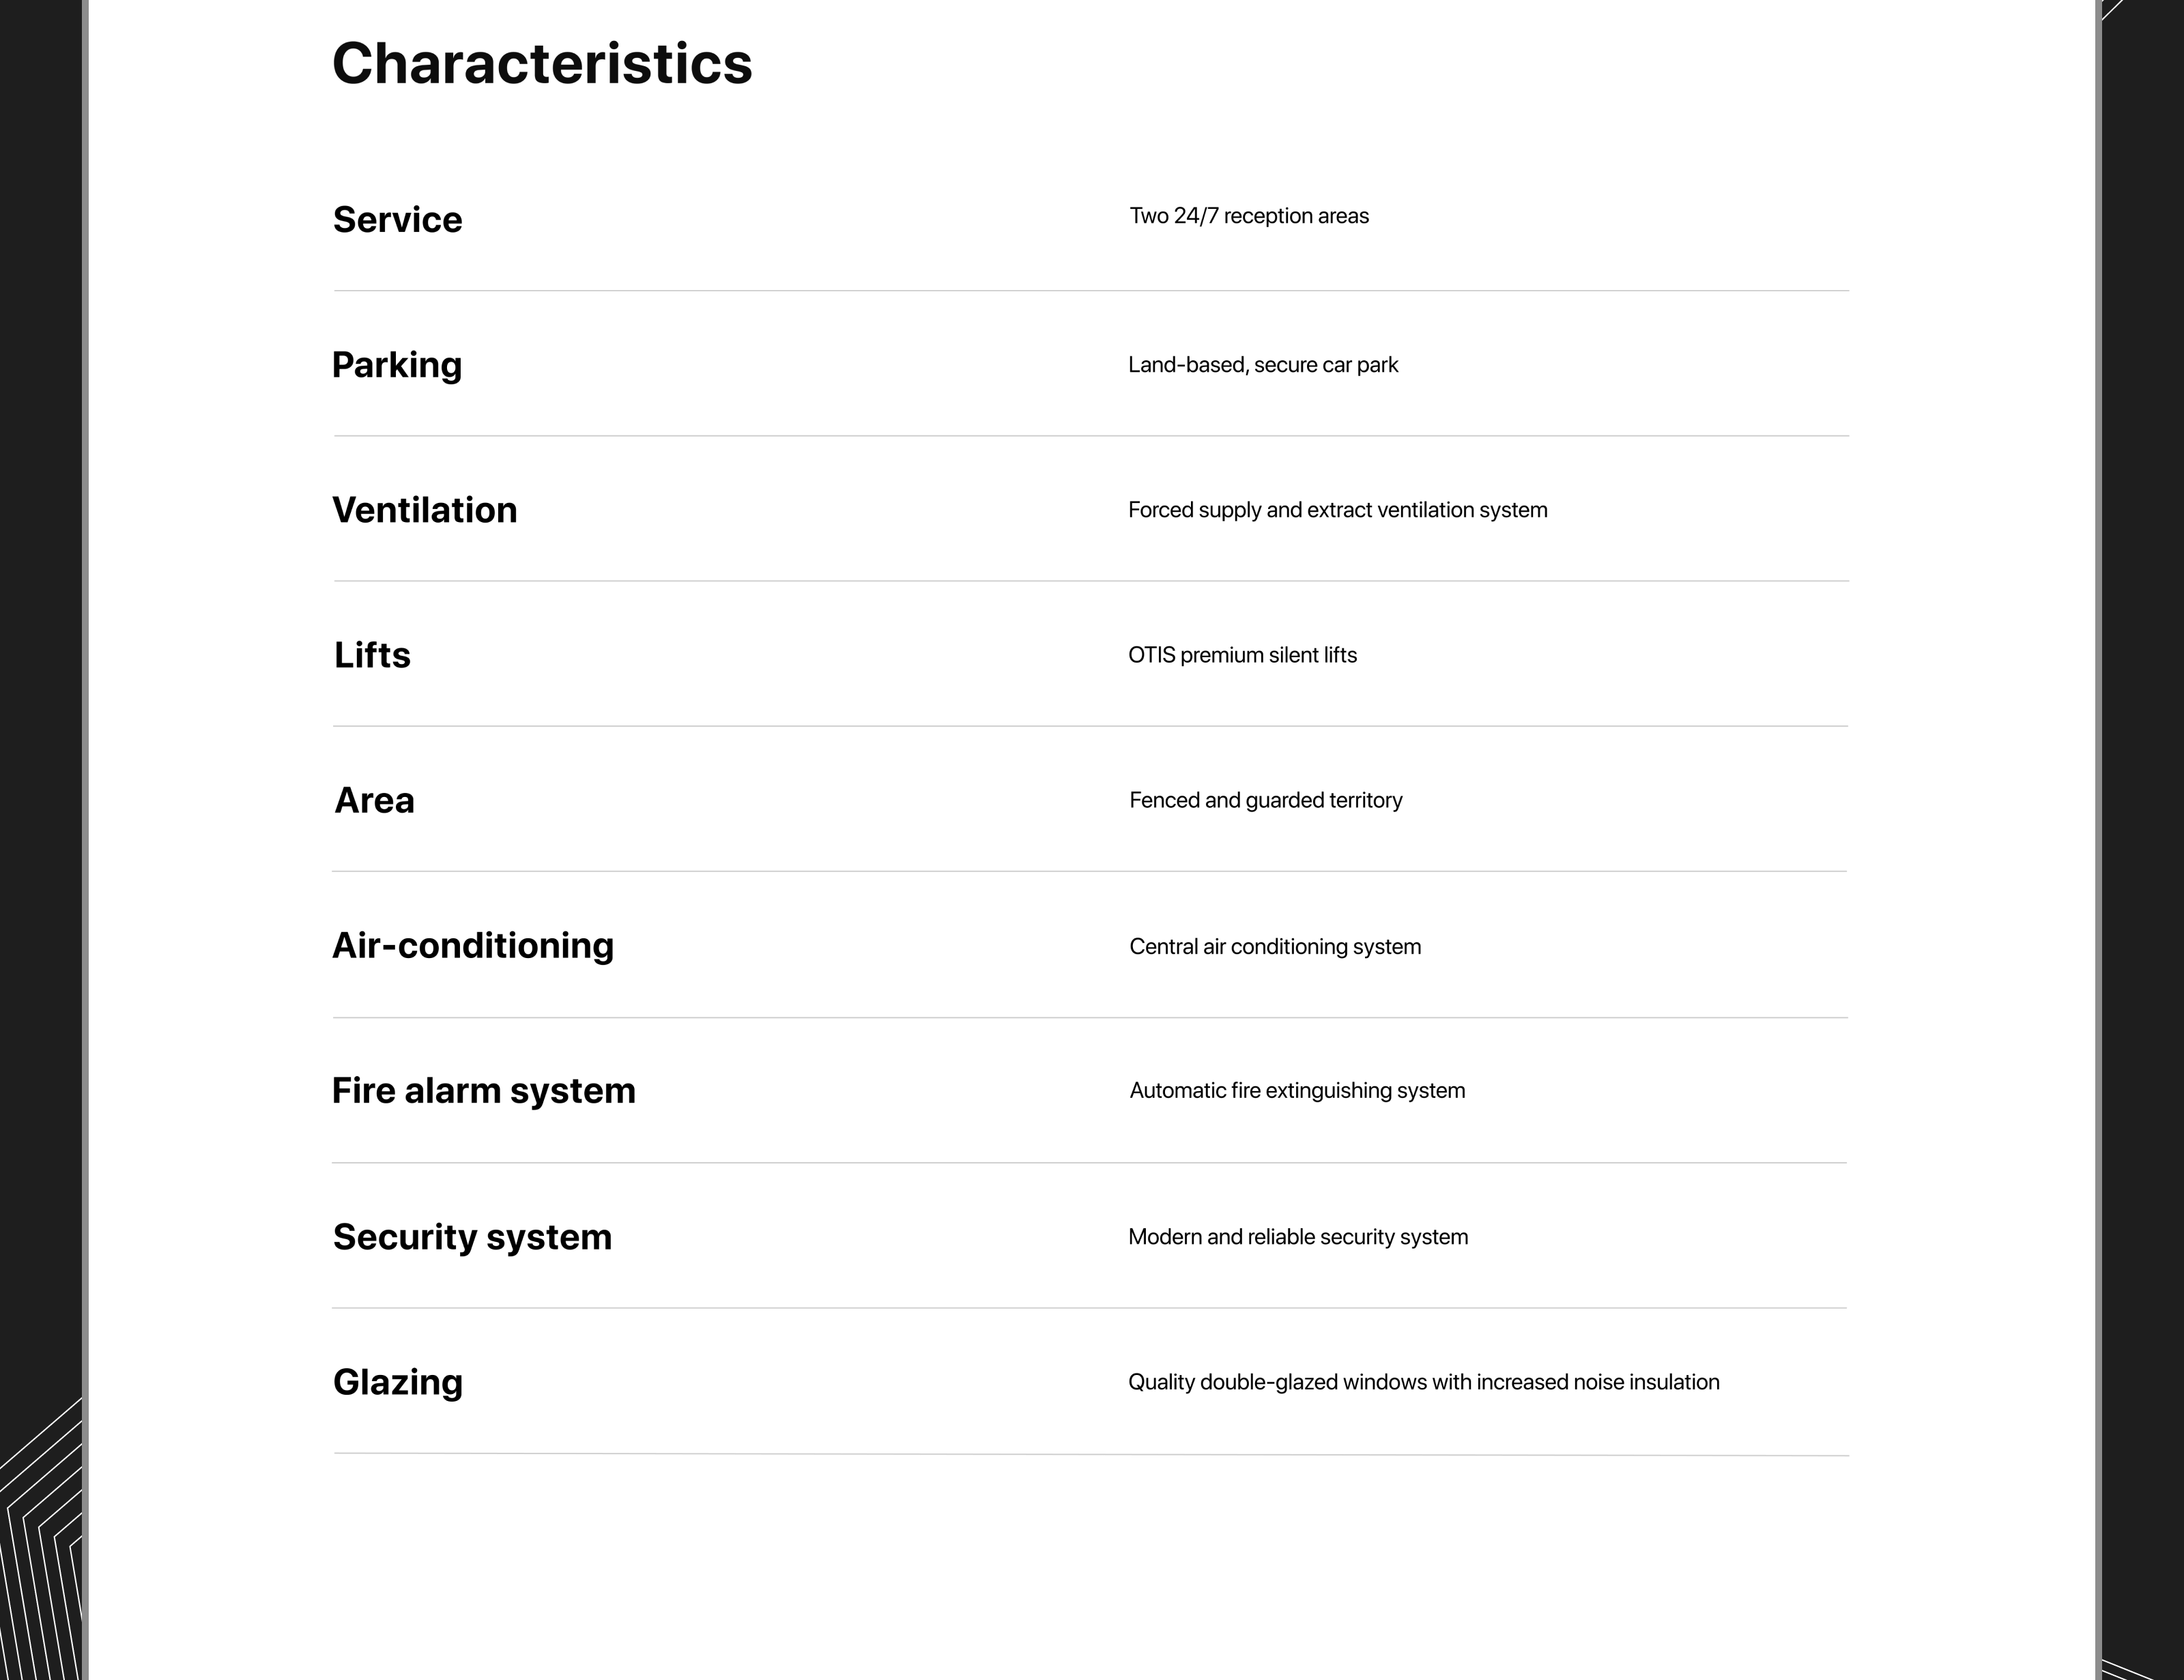
Task: Select the double-glazed windows description
Action: click(x=1423, y=1382)
